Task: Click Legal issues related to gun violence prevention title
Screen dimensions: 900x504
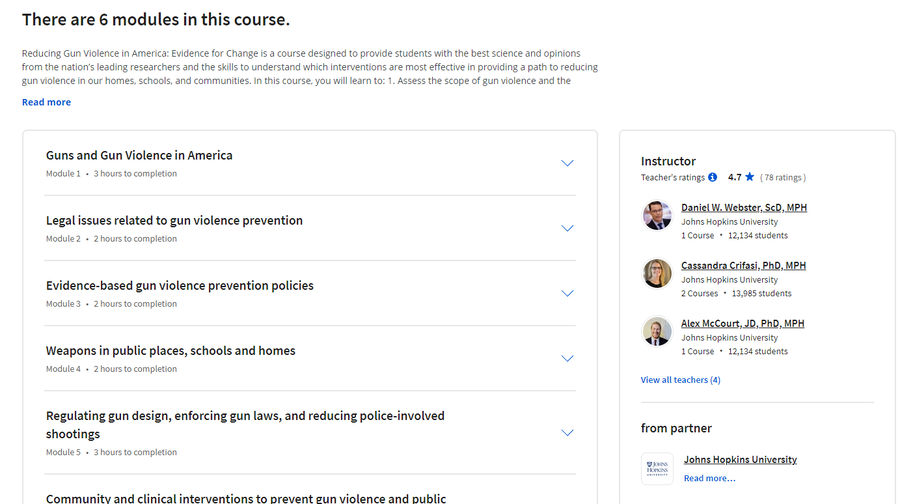Action: tap(174, 220)
